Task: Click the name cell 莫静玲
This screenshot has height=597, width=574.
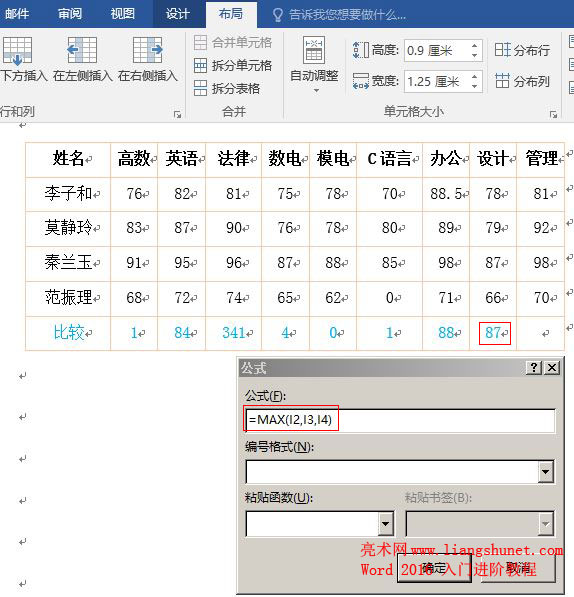Action: (68, 228)
